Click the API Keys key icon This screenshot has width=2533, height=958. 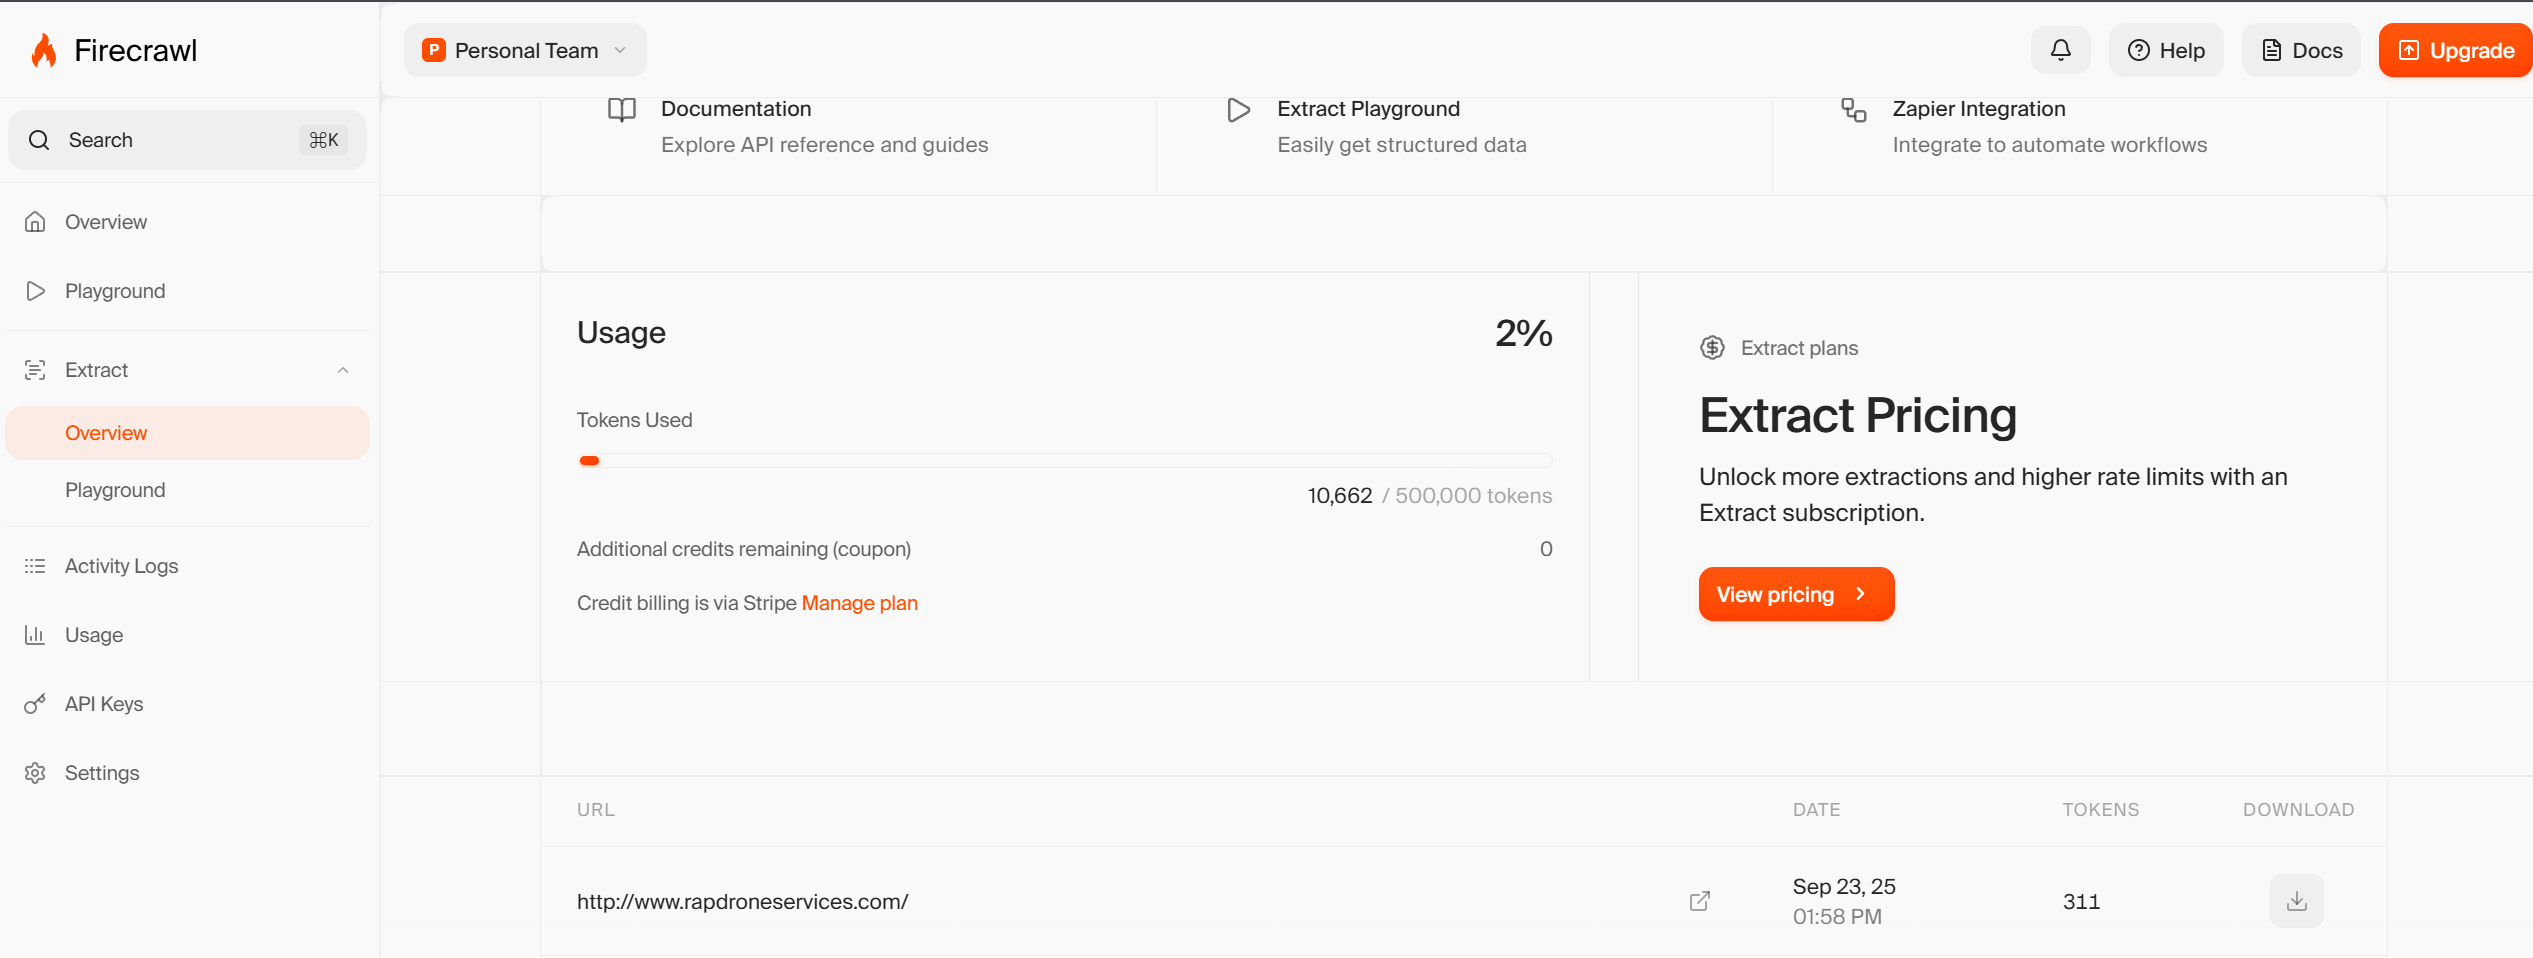pos(35,704)
